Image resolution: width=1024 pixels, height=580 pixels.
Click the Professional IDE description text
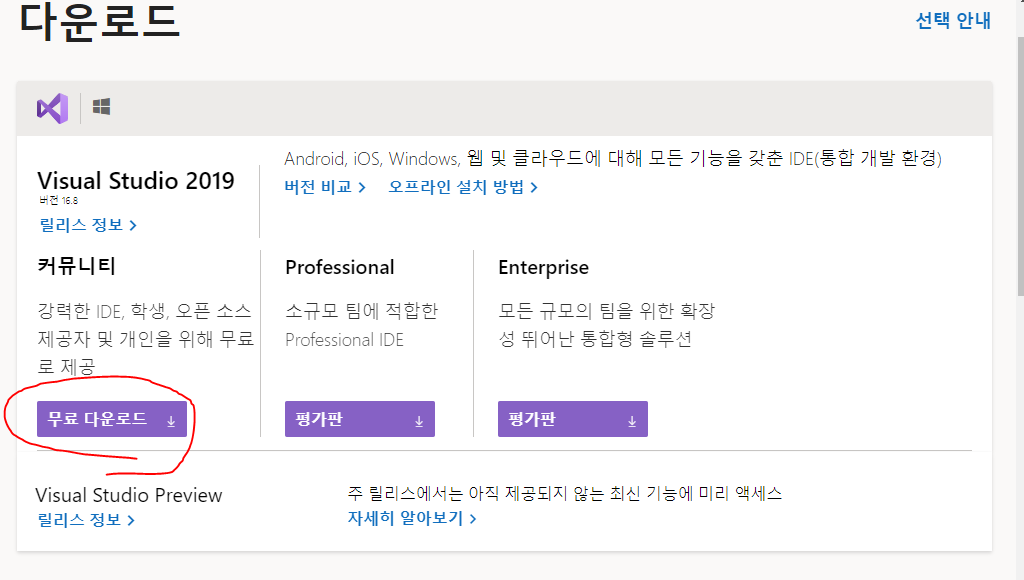362,325
